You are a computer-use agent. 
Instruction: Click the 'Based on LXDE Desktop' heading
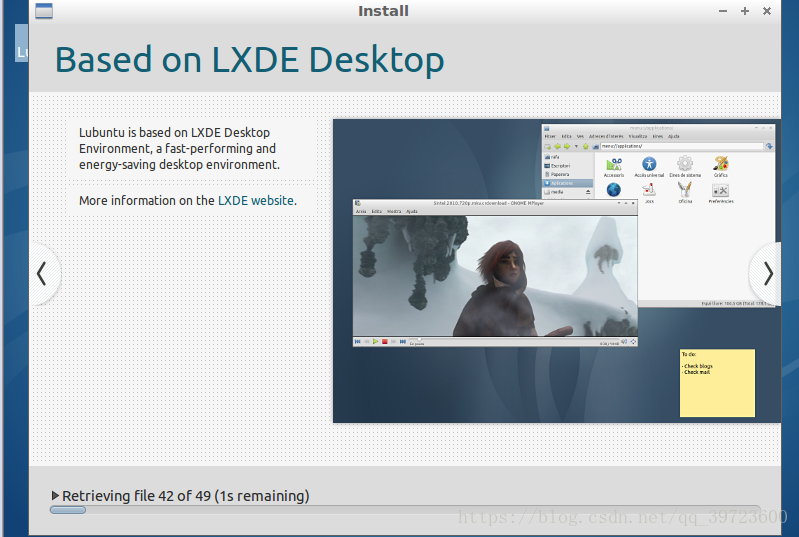[250, 60]
